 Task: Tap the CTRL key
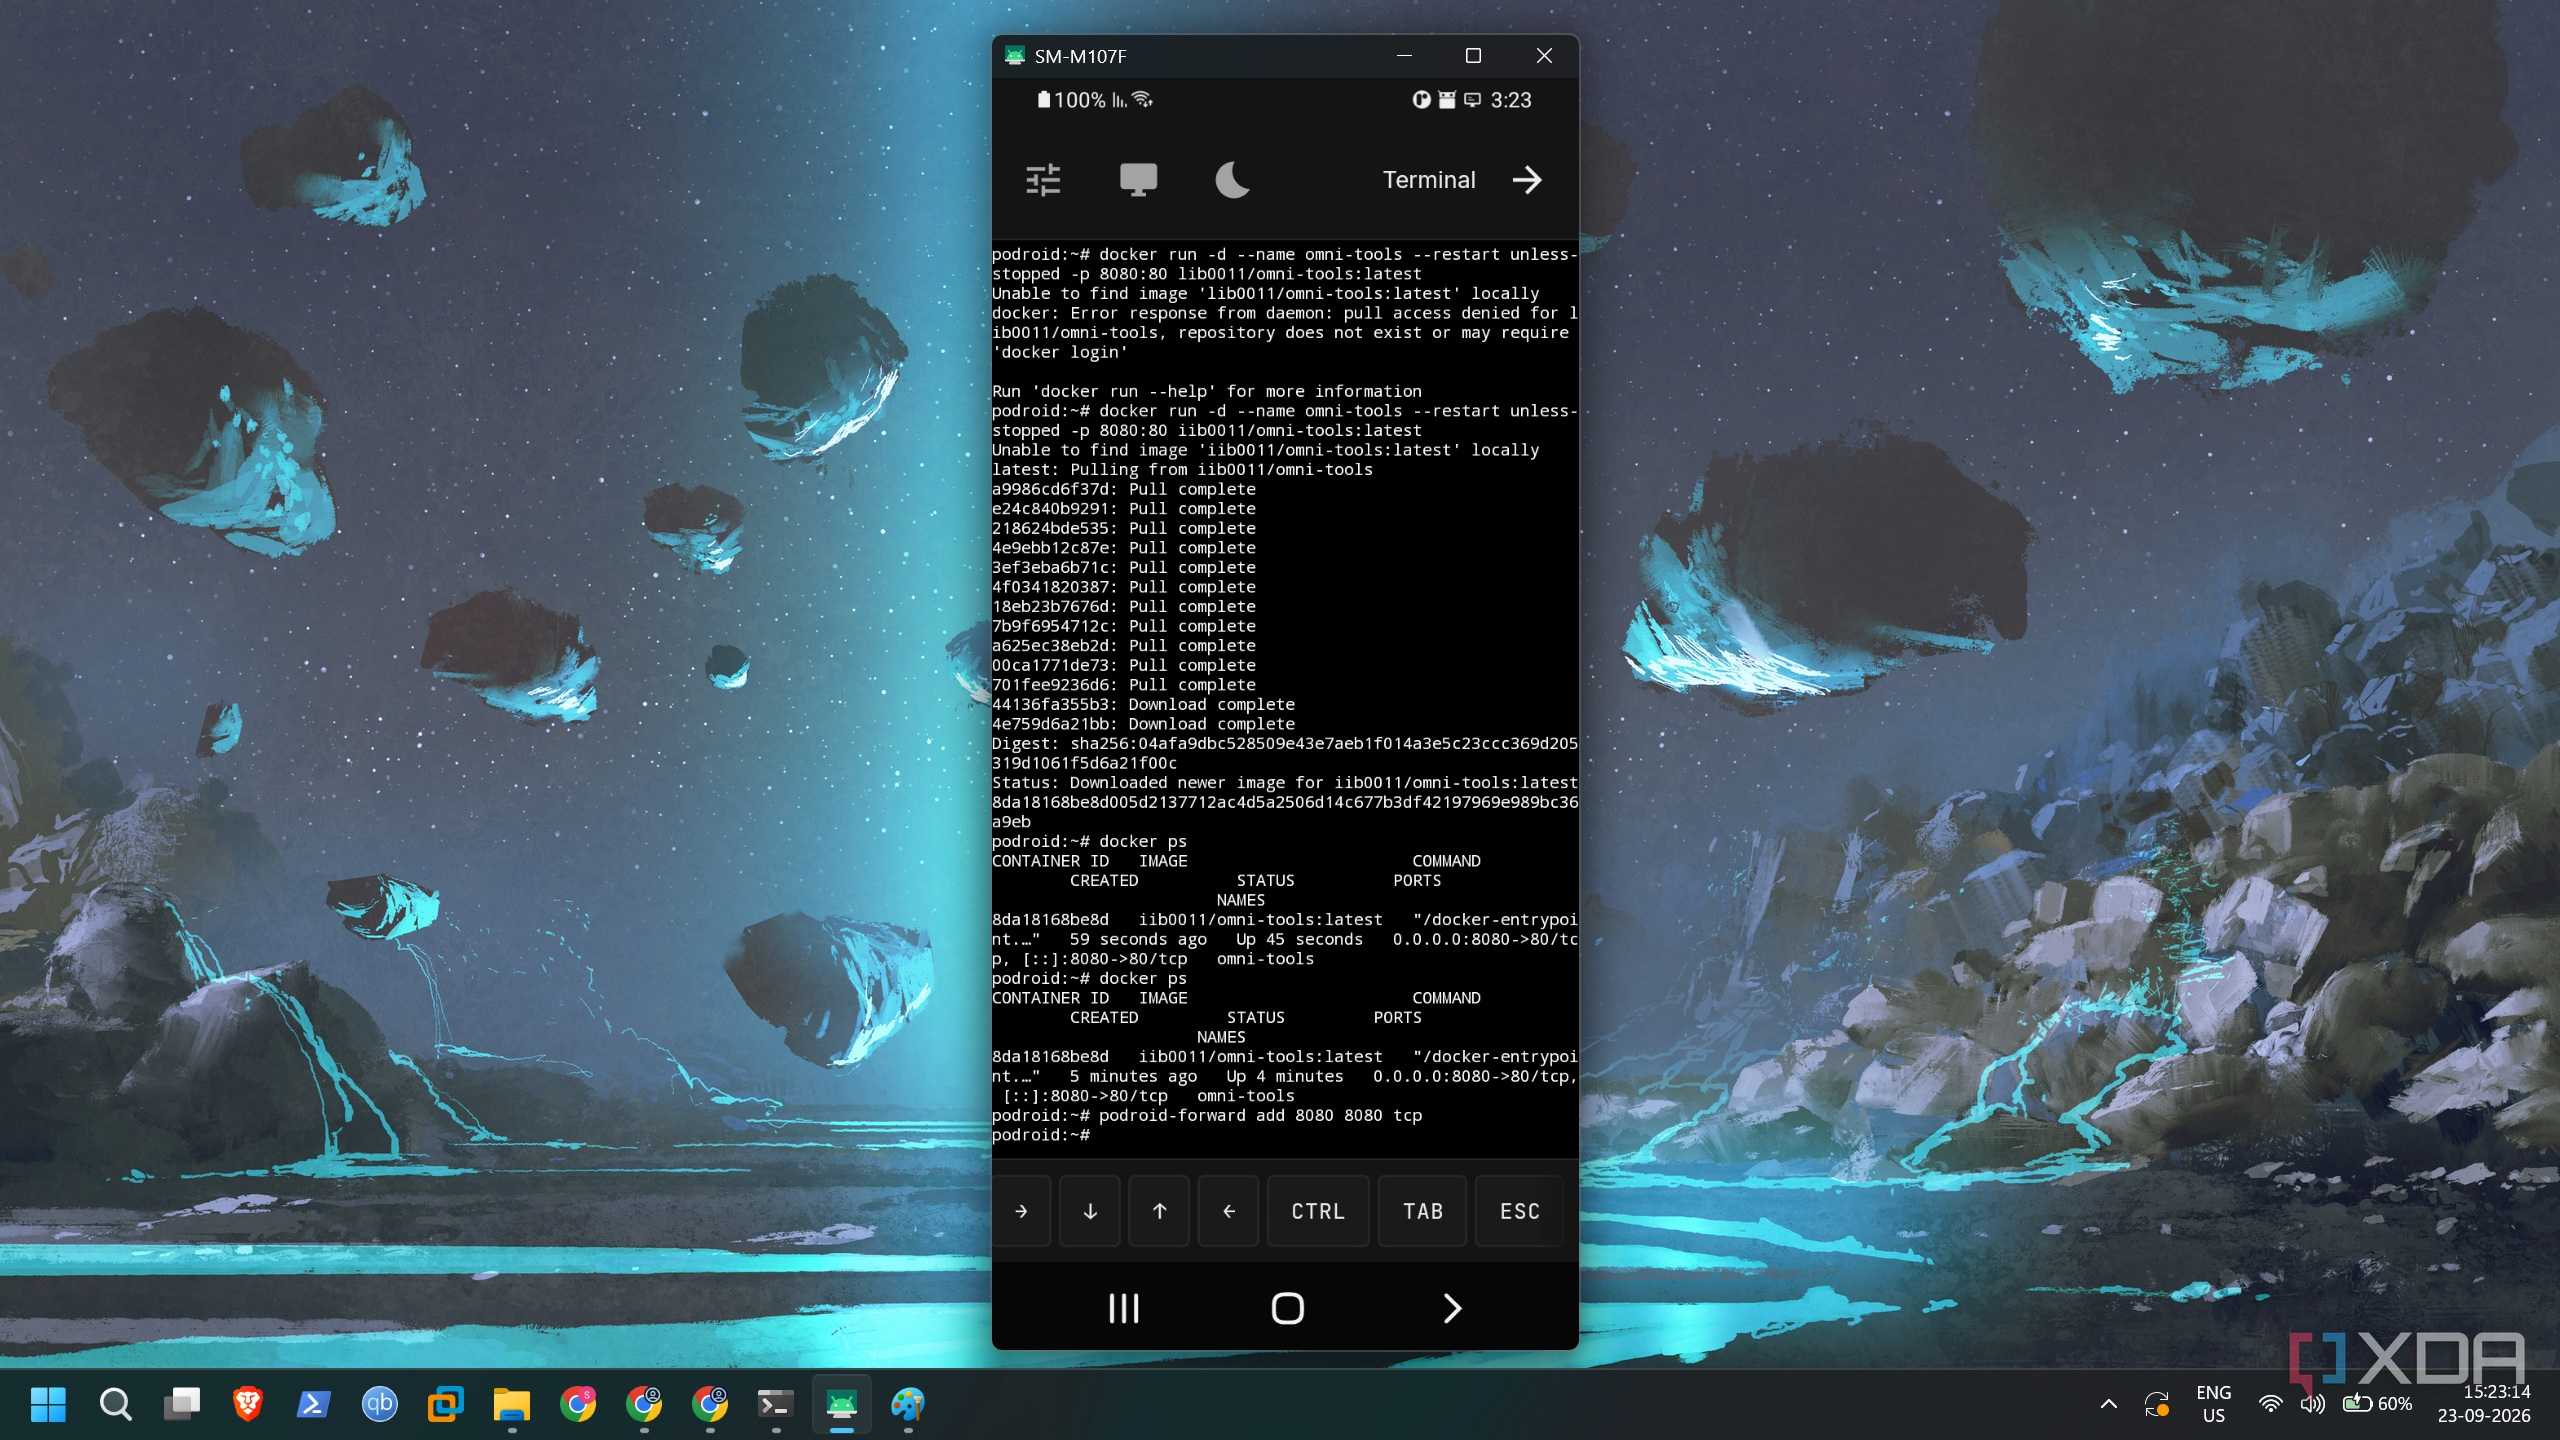pos(1318,1211)
